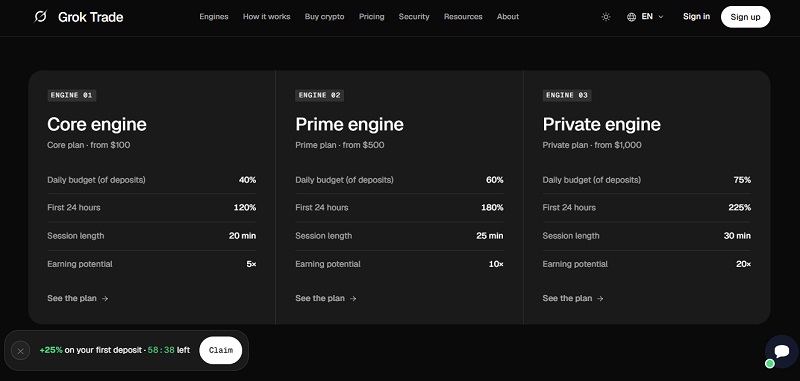The image size is (800, 381).
Task: Click arrow beside Core engine See the plan
Action: point(105,298)
